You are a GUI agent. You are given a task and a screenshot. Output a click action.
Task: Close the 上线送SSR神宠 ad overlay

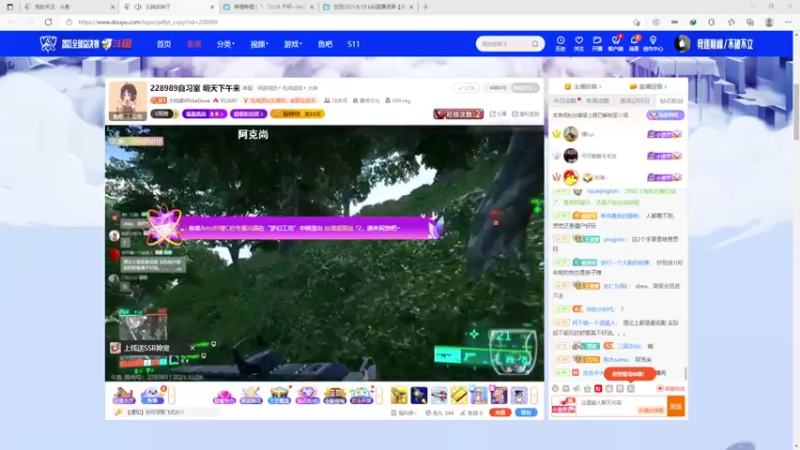click(x=192, y=347)
